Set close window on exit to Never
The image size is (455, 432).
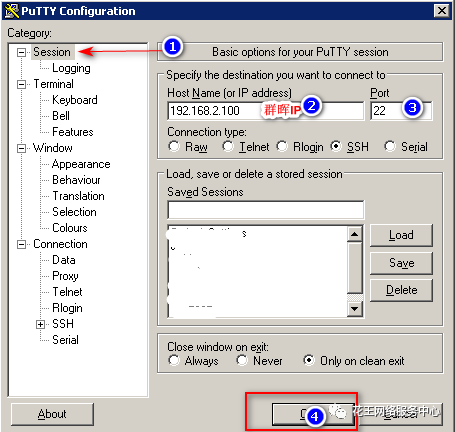tap(242, 360)
